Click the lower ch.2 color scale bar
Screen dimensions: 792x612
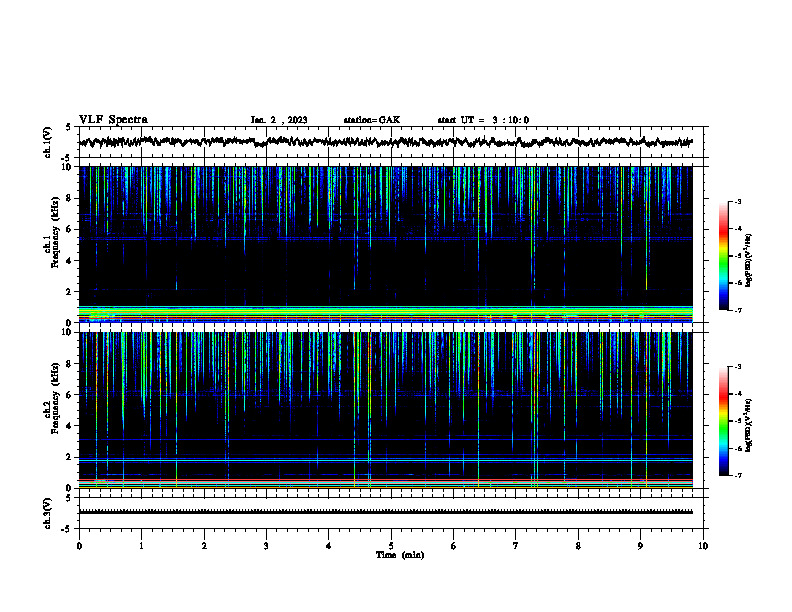[x=723, y=421]
